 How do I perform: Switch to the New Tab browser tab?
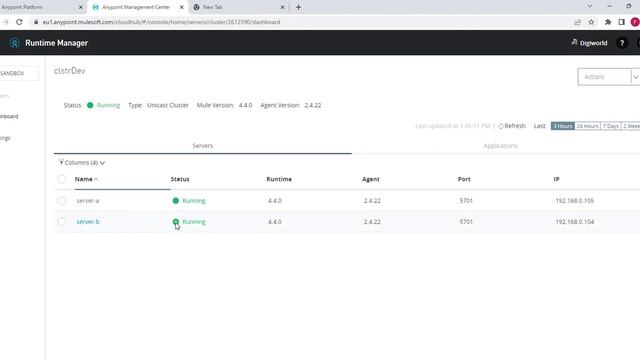point(213,7)
